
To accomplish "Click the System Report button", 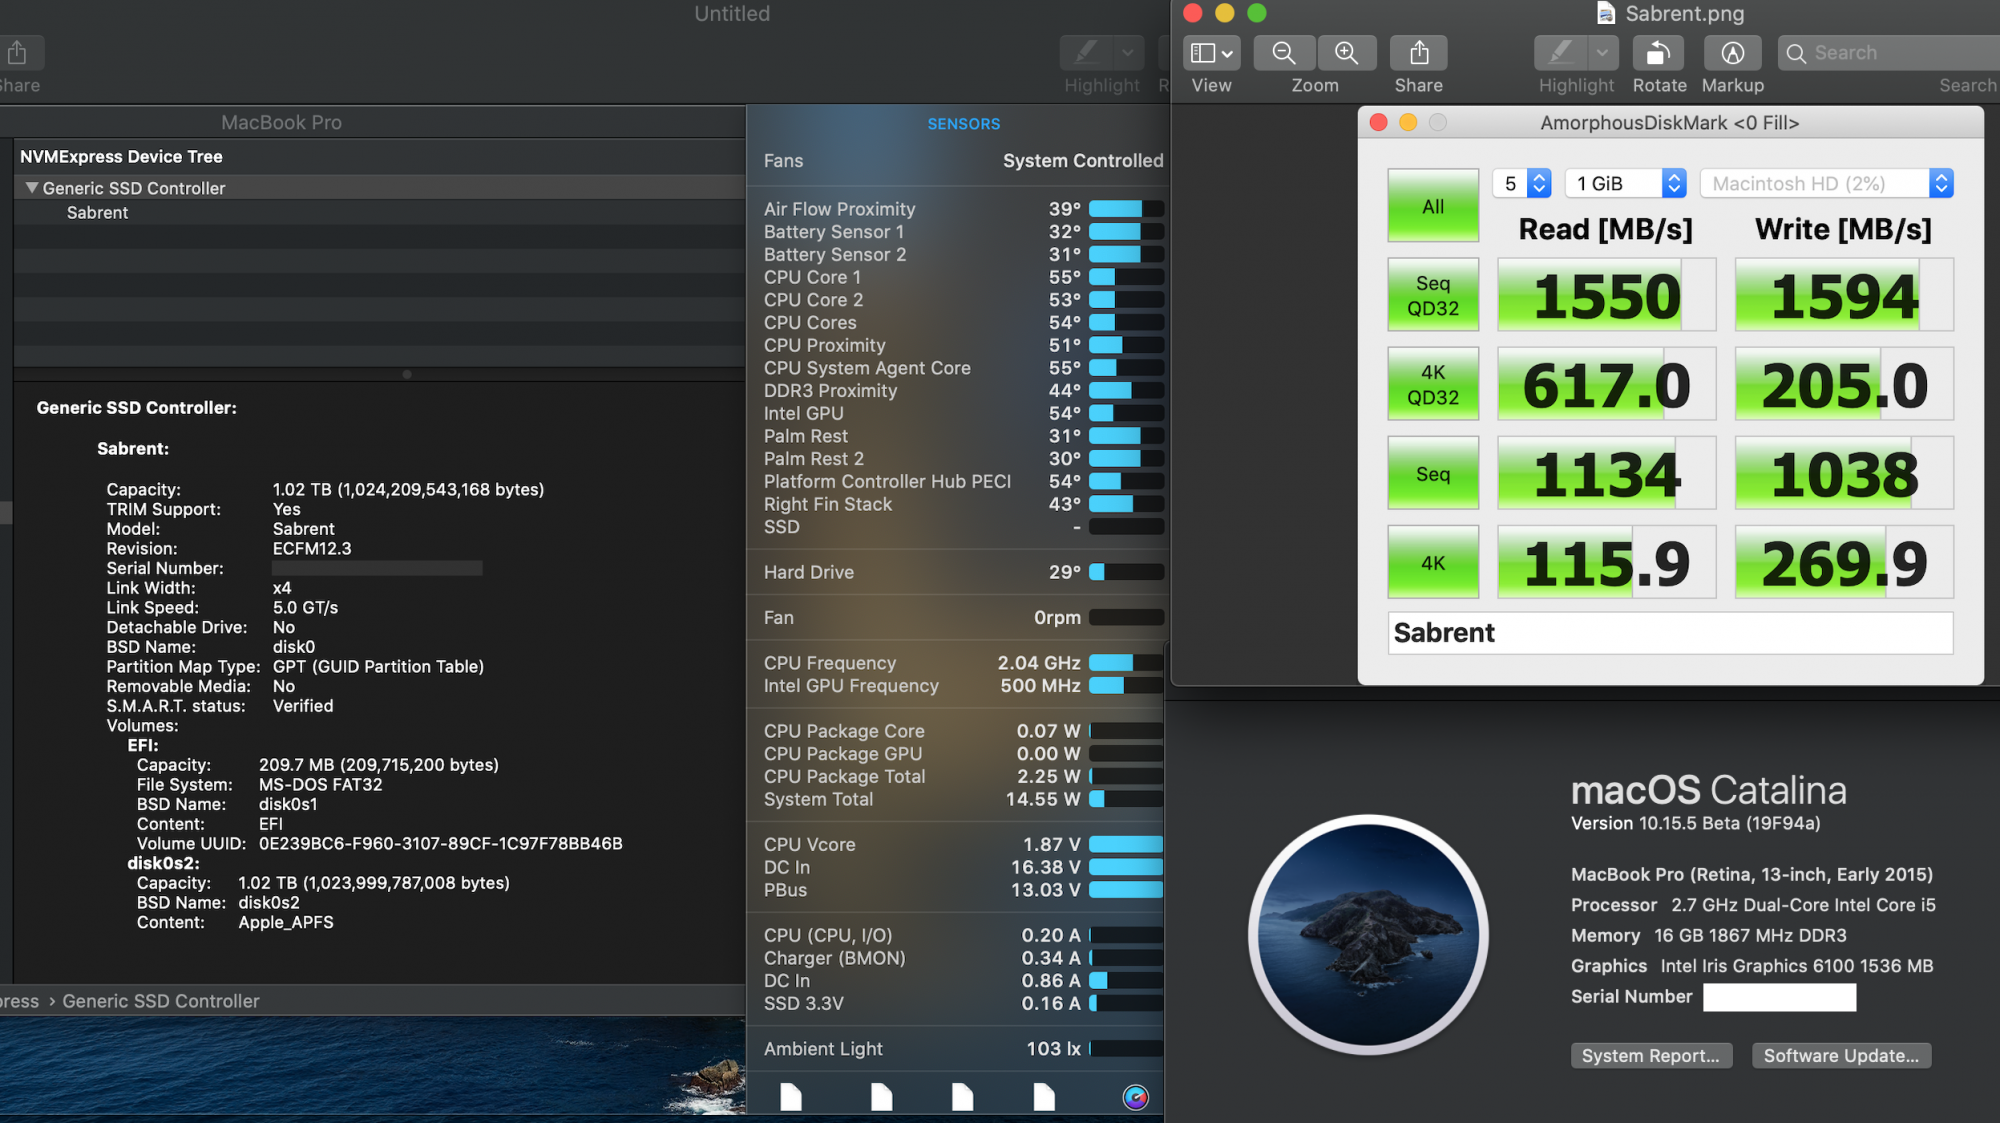I will 1650,1056.
